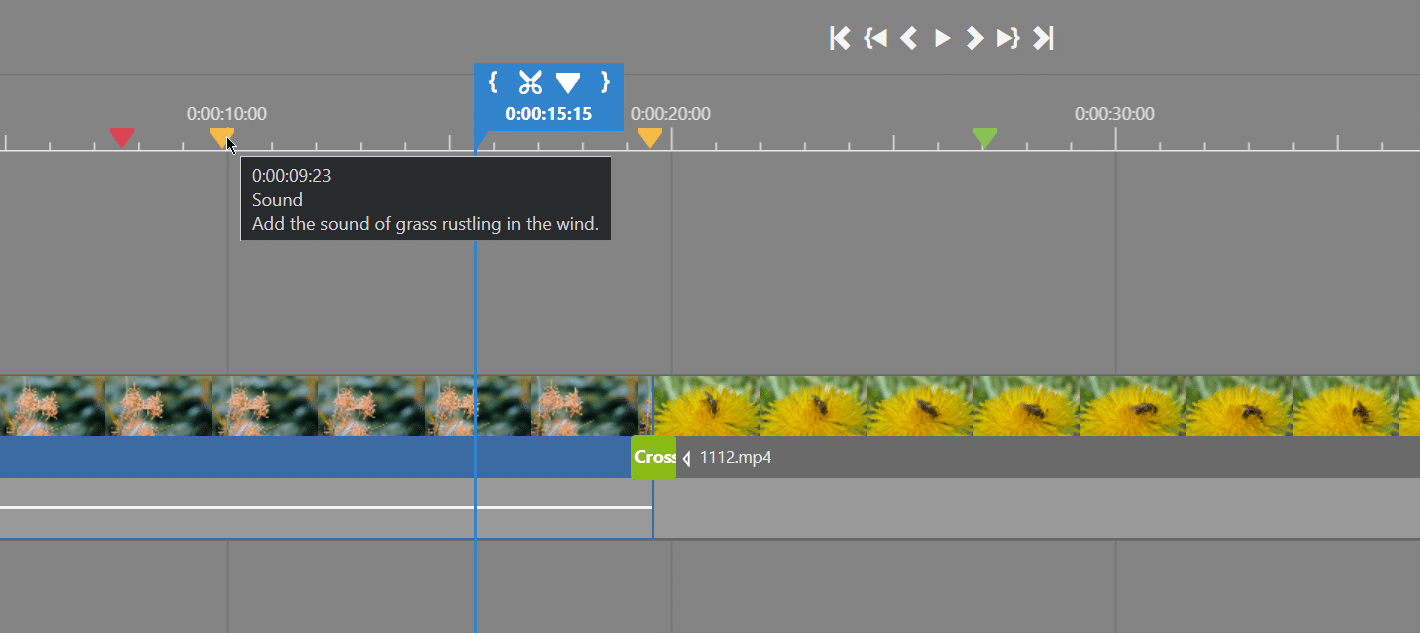Cut the clip with the scissors icon

[530, 82]
